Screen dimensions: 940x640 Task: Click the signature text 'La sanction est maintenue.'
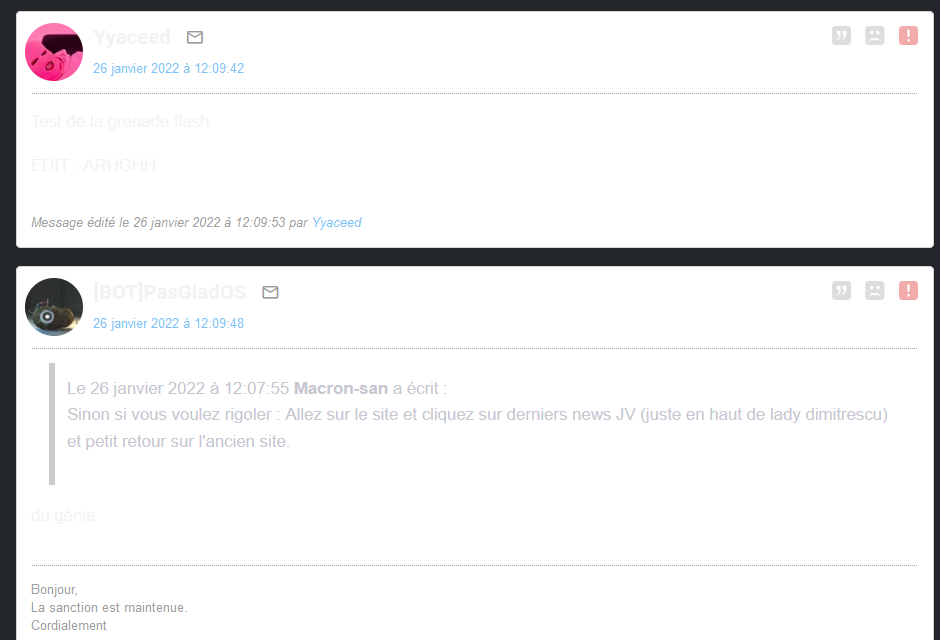(109, 608)
